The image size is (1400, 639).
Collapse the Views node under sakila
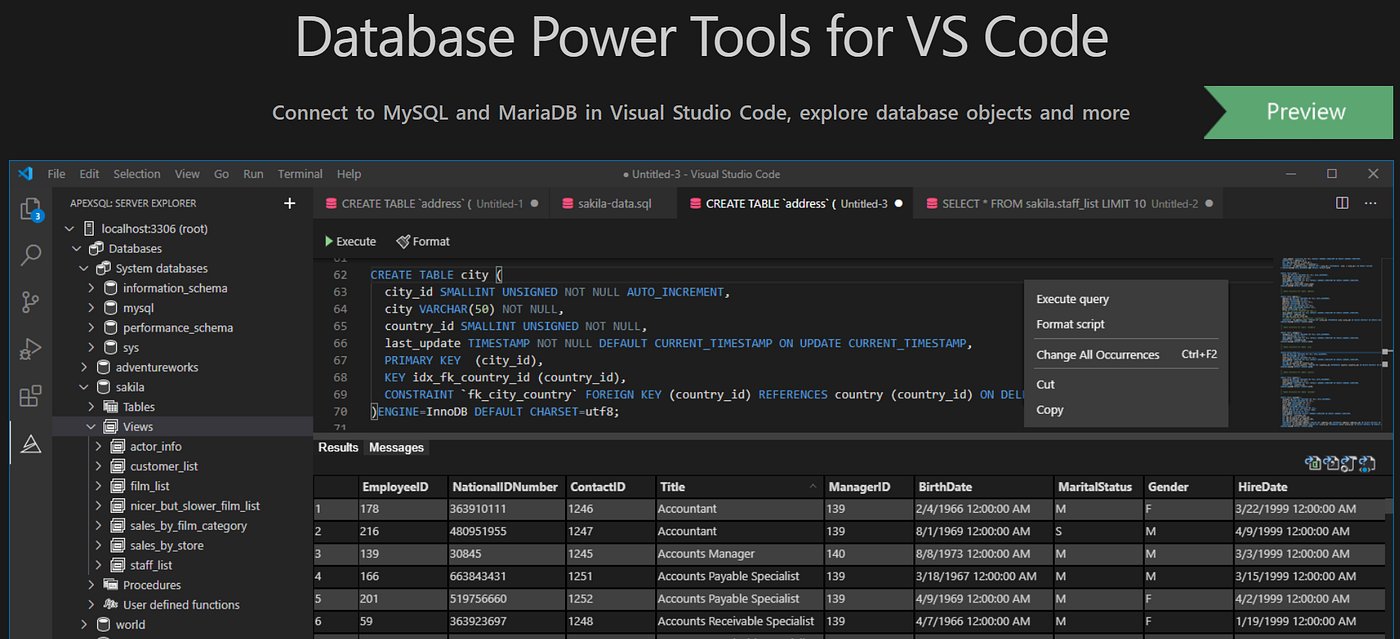[91, 426]
